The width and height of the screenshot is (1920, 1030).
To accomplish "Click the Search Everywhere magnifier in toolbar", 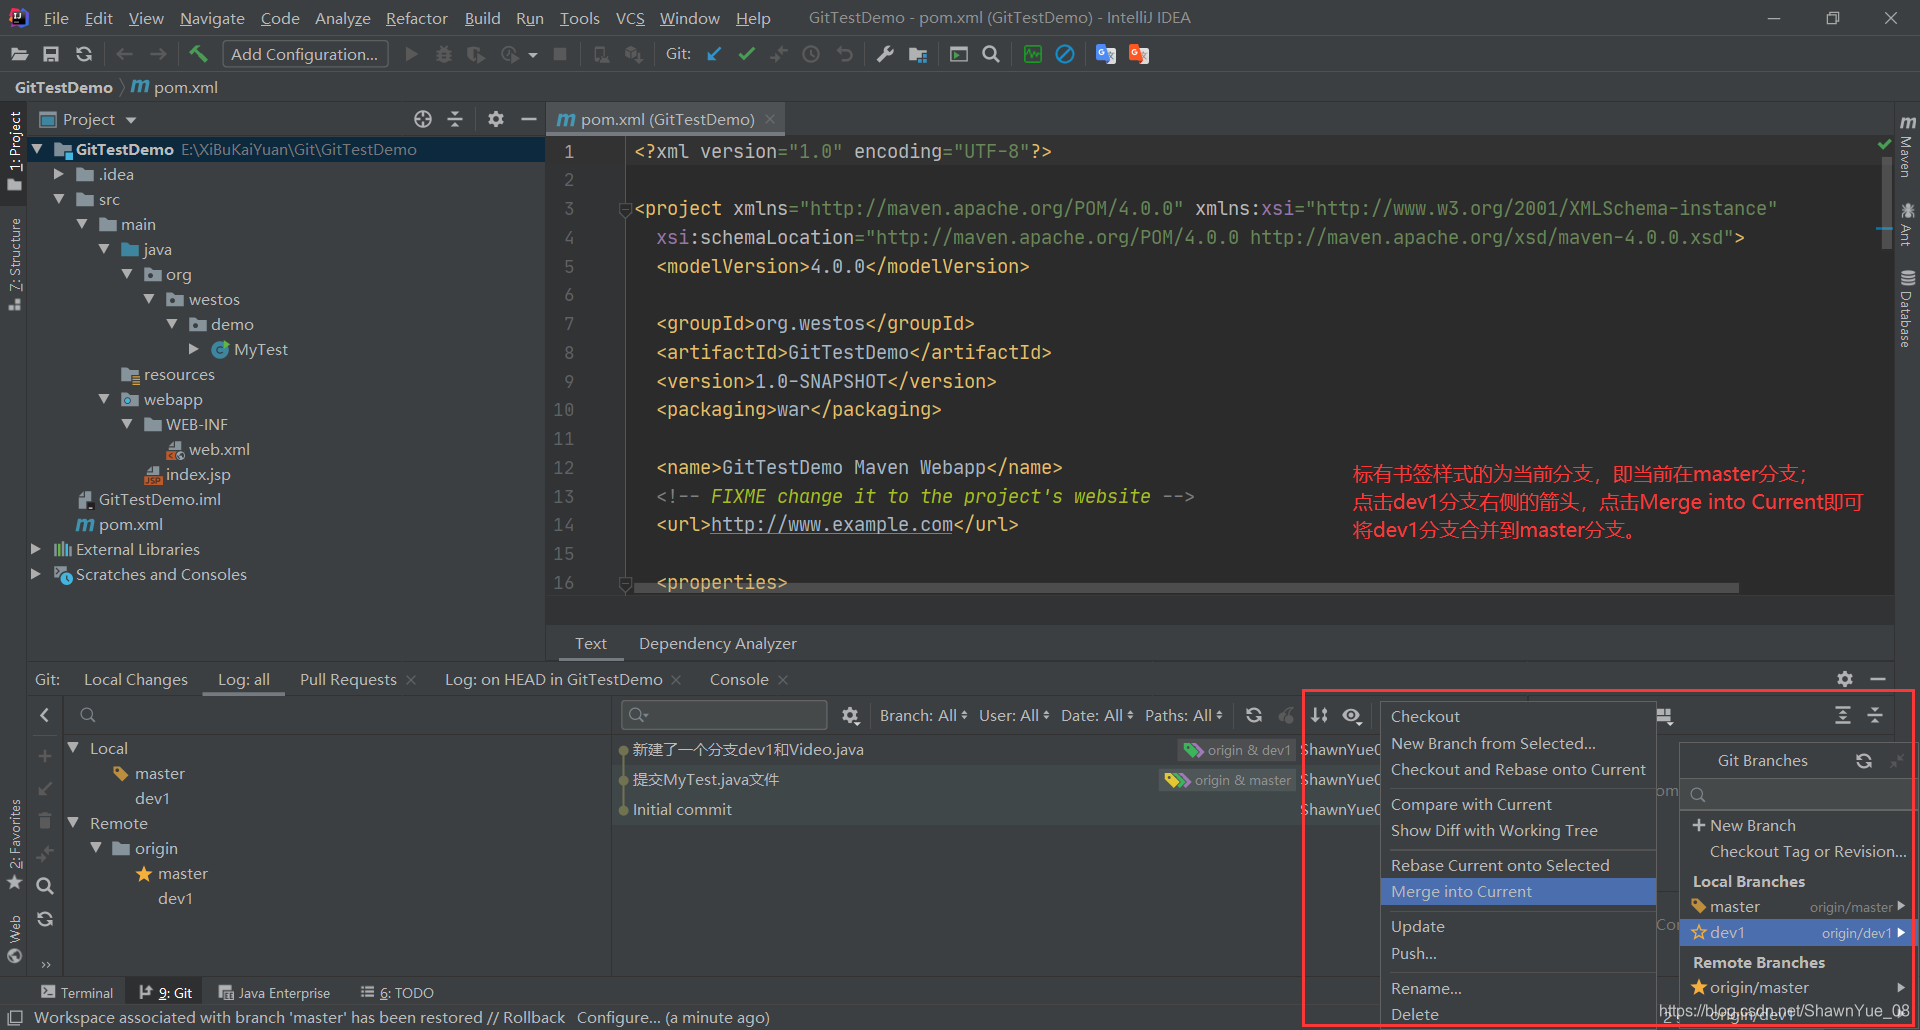I will pos(991,54).
